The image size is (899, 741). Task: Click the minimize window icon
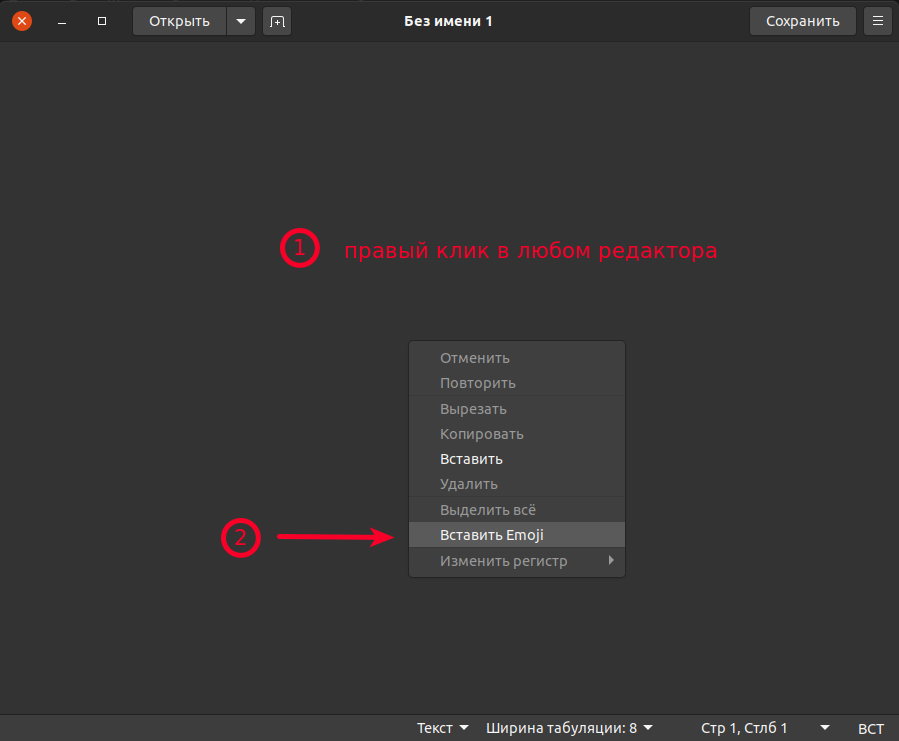[x=61, y=20]
